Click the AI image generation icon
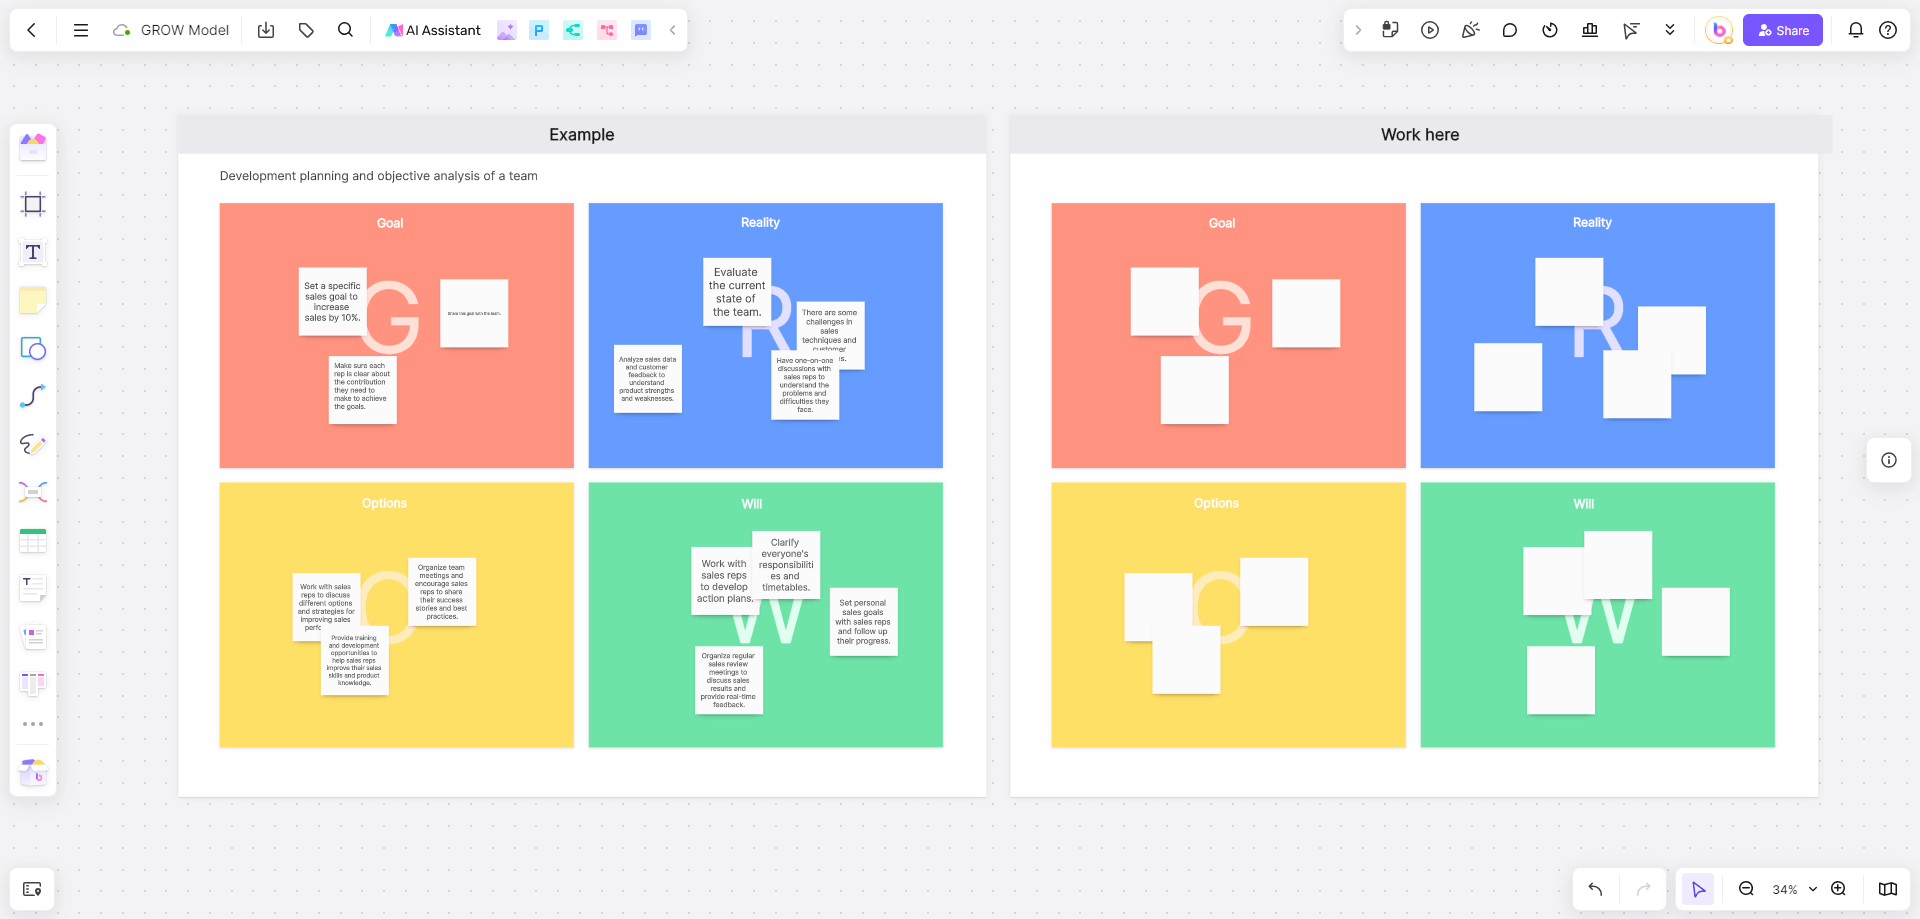The width and height of the screenshot is (1920, 919). click(507, 30)
